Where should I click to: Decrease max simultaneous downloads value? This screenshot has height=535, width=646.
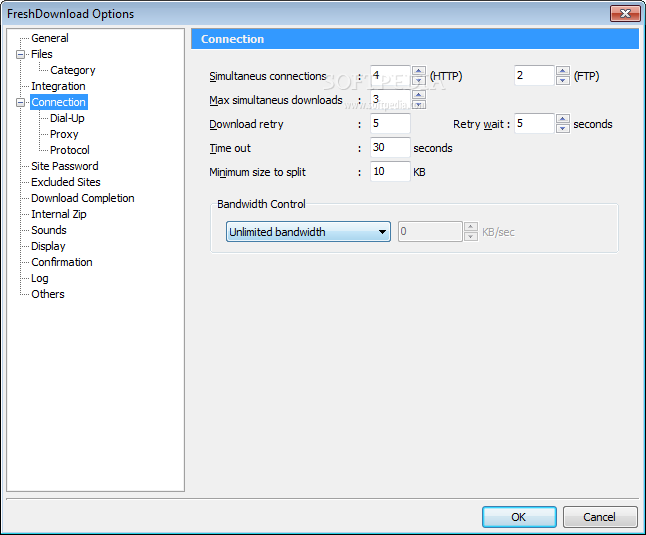point(419,104)
